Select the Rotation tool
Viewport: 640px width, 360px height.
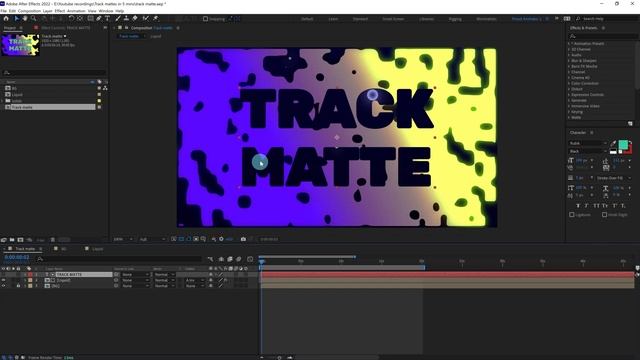coord(71,18)
